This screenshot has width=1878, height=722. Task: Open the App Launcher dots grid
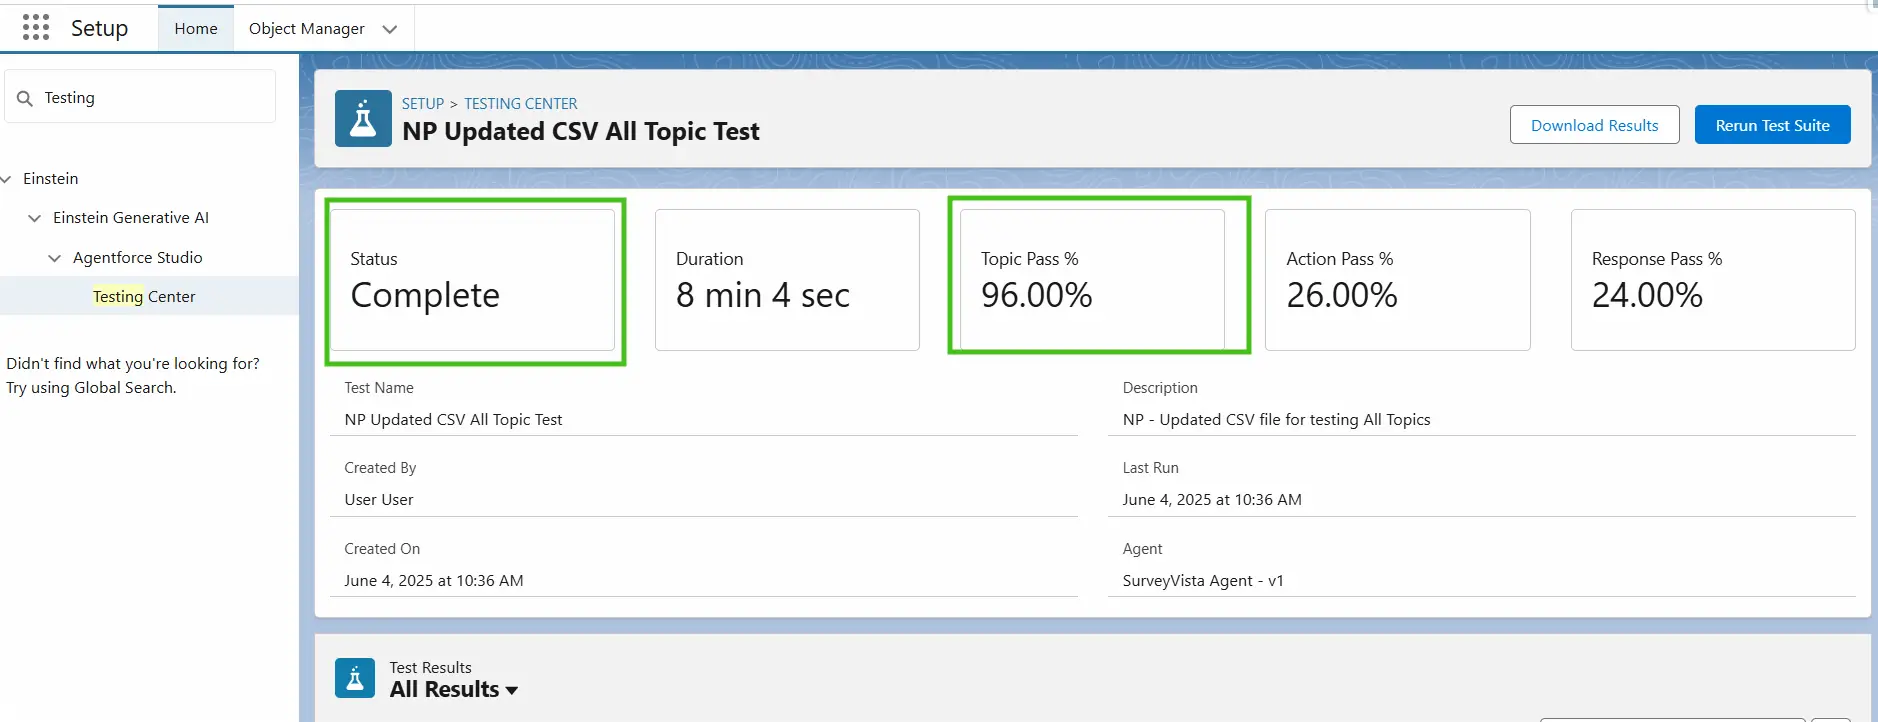(36, 28)
